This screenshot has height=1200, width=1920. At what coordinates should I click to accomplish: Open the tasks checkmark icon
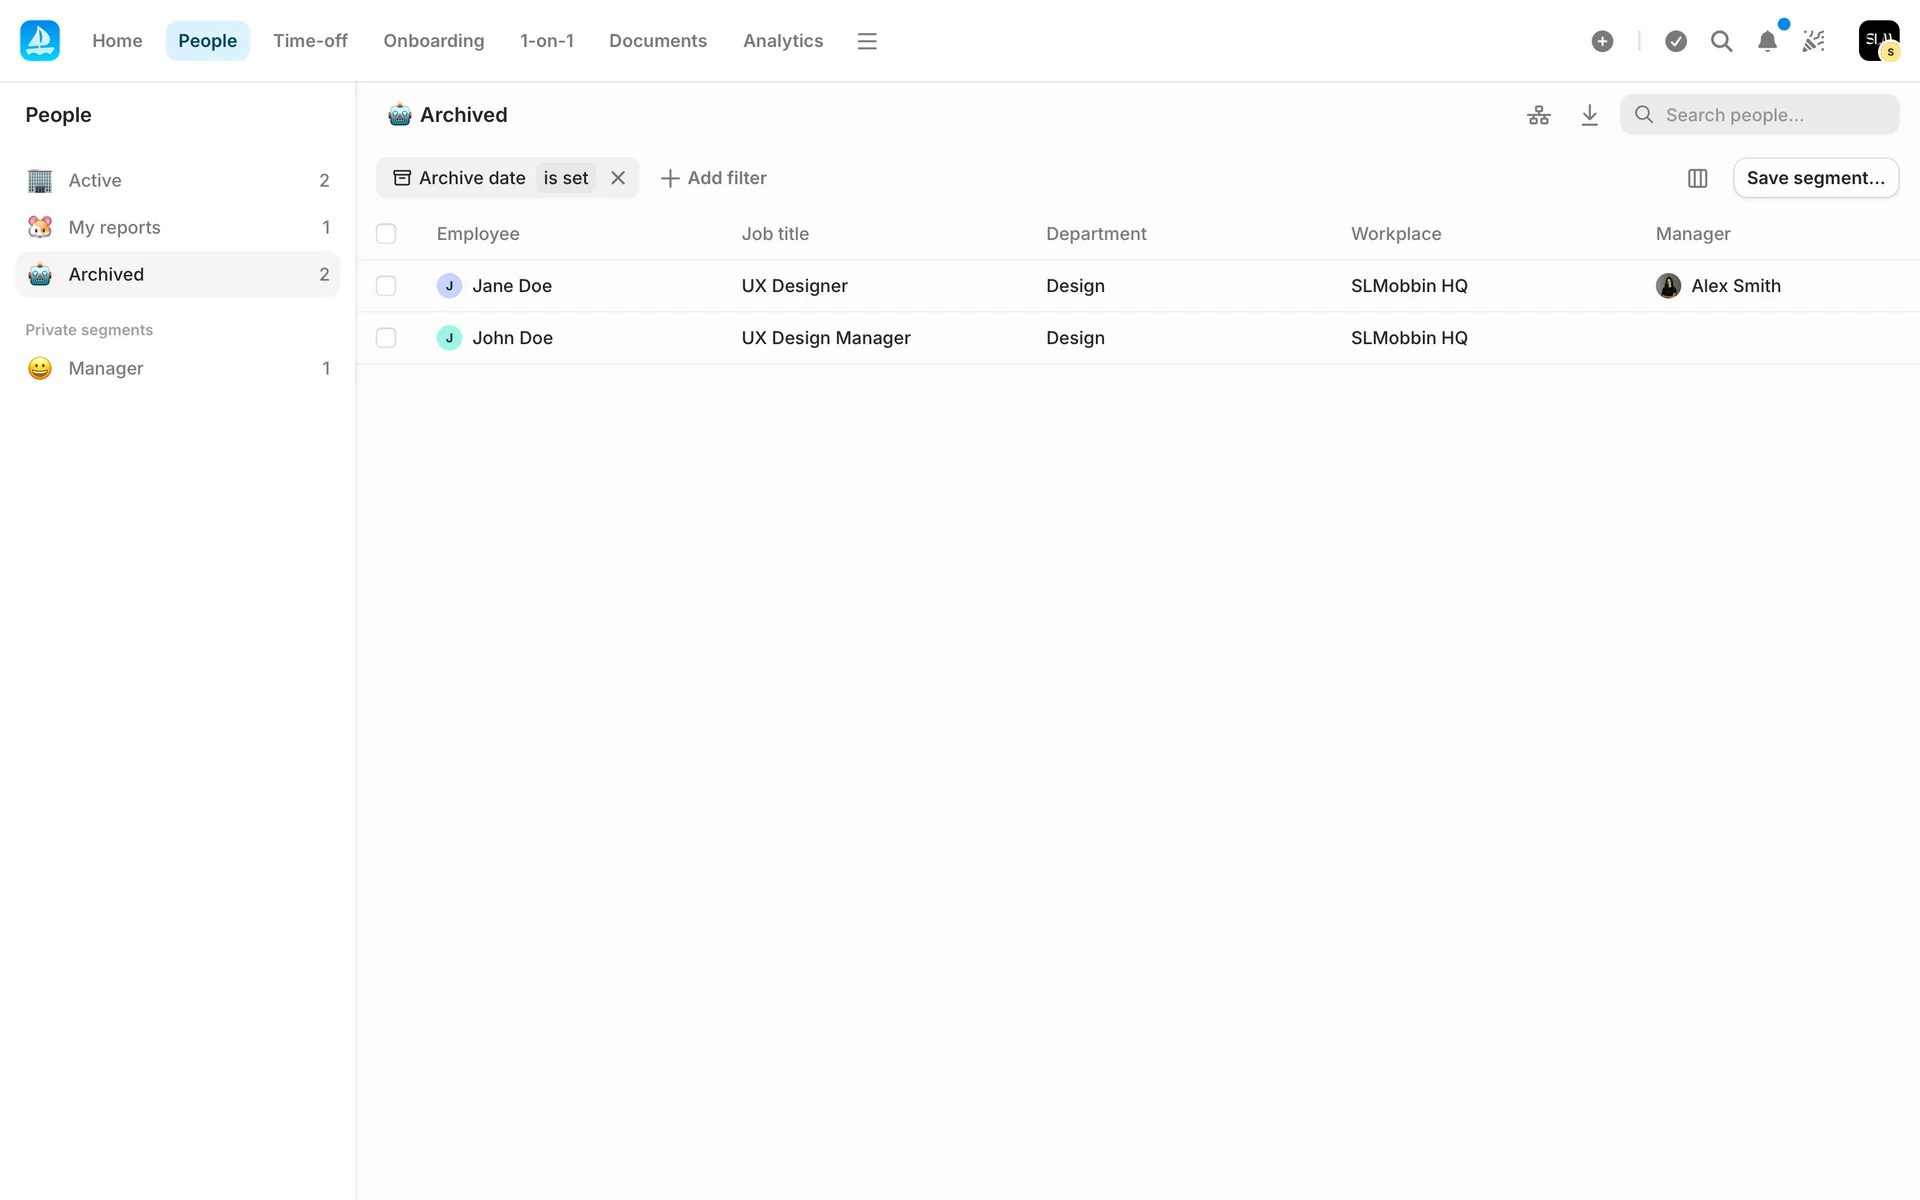(x=1676, y=41)
